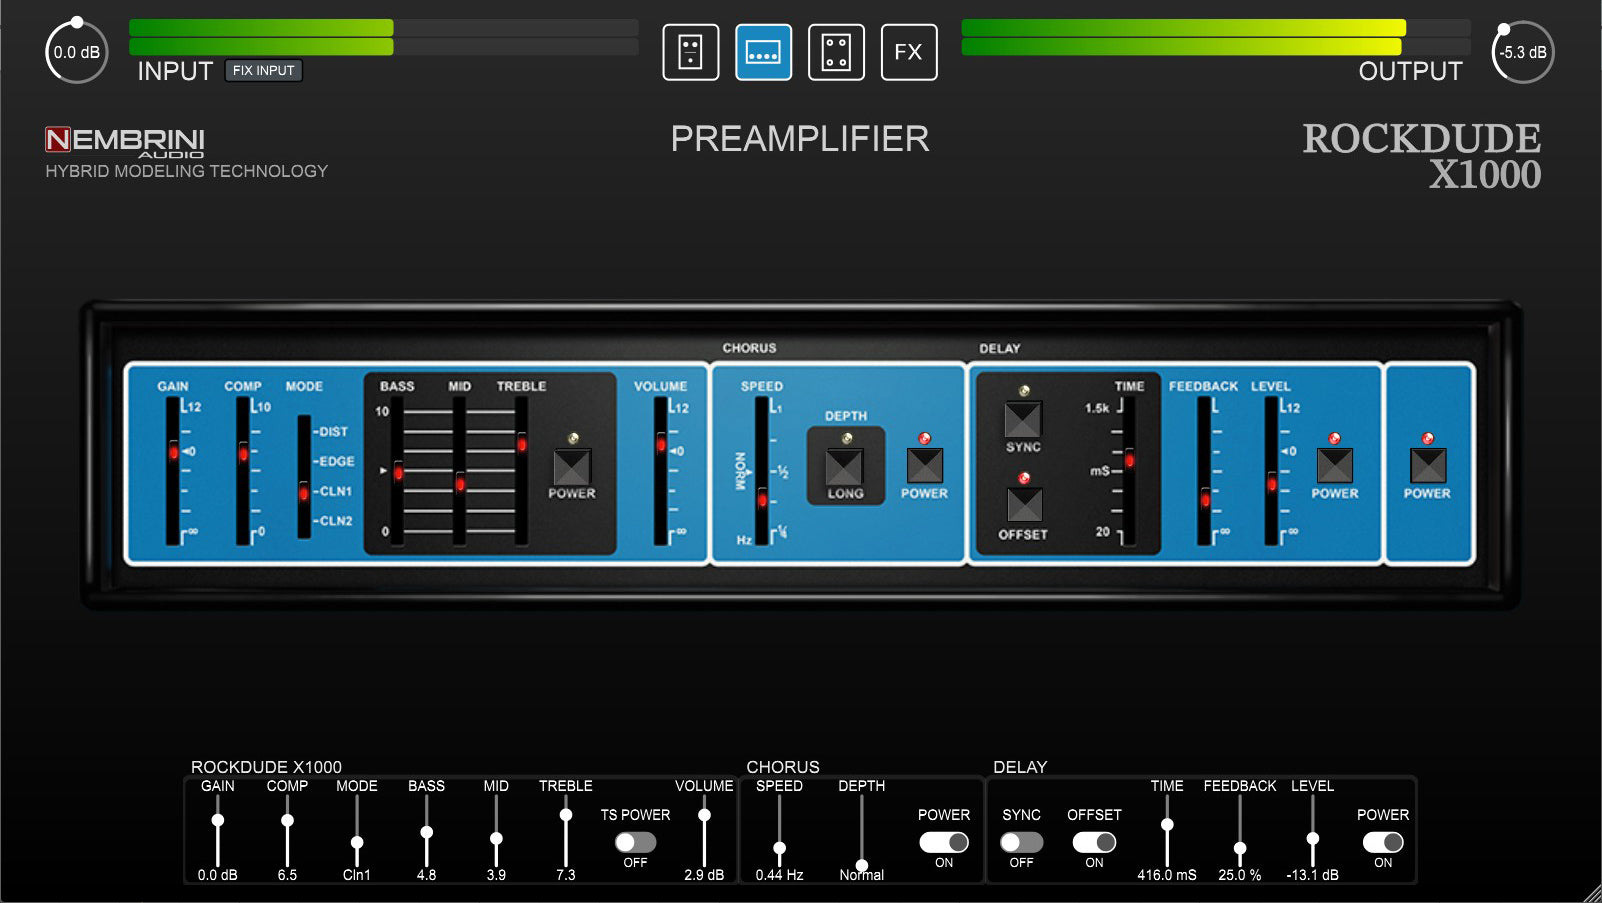Open the speaker cabinet section icon
Image resolution: width=1602 pixels, height=903 pixels.
(836, 52)
